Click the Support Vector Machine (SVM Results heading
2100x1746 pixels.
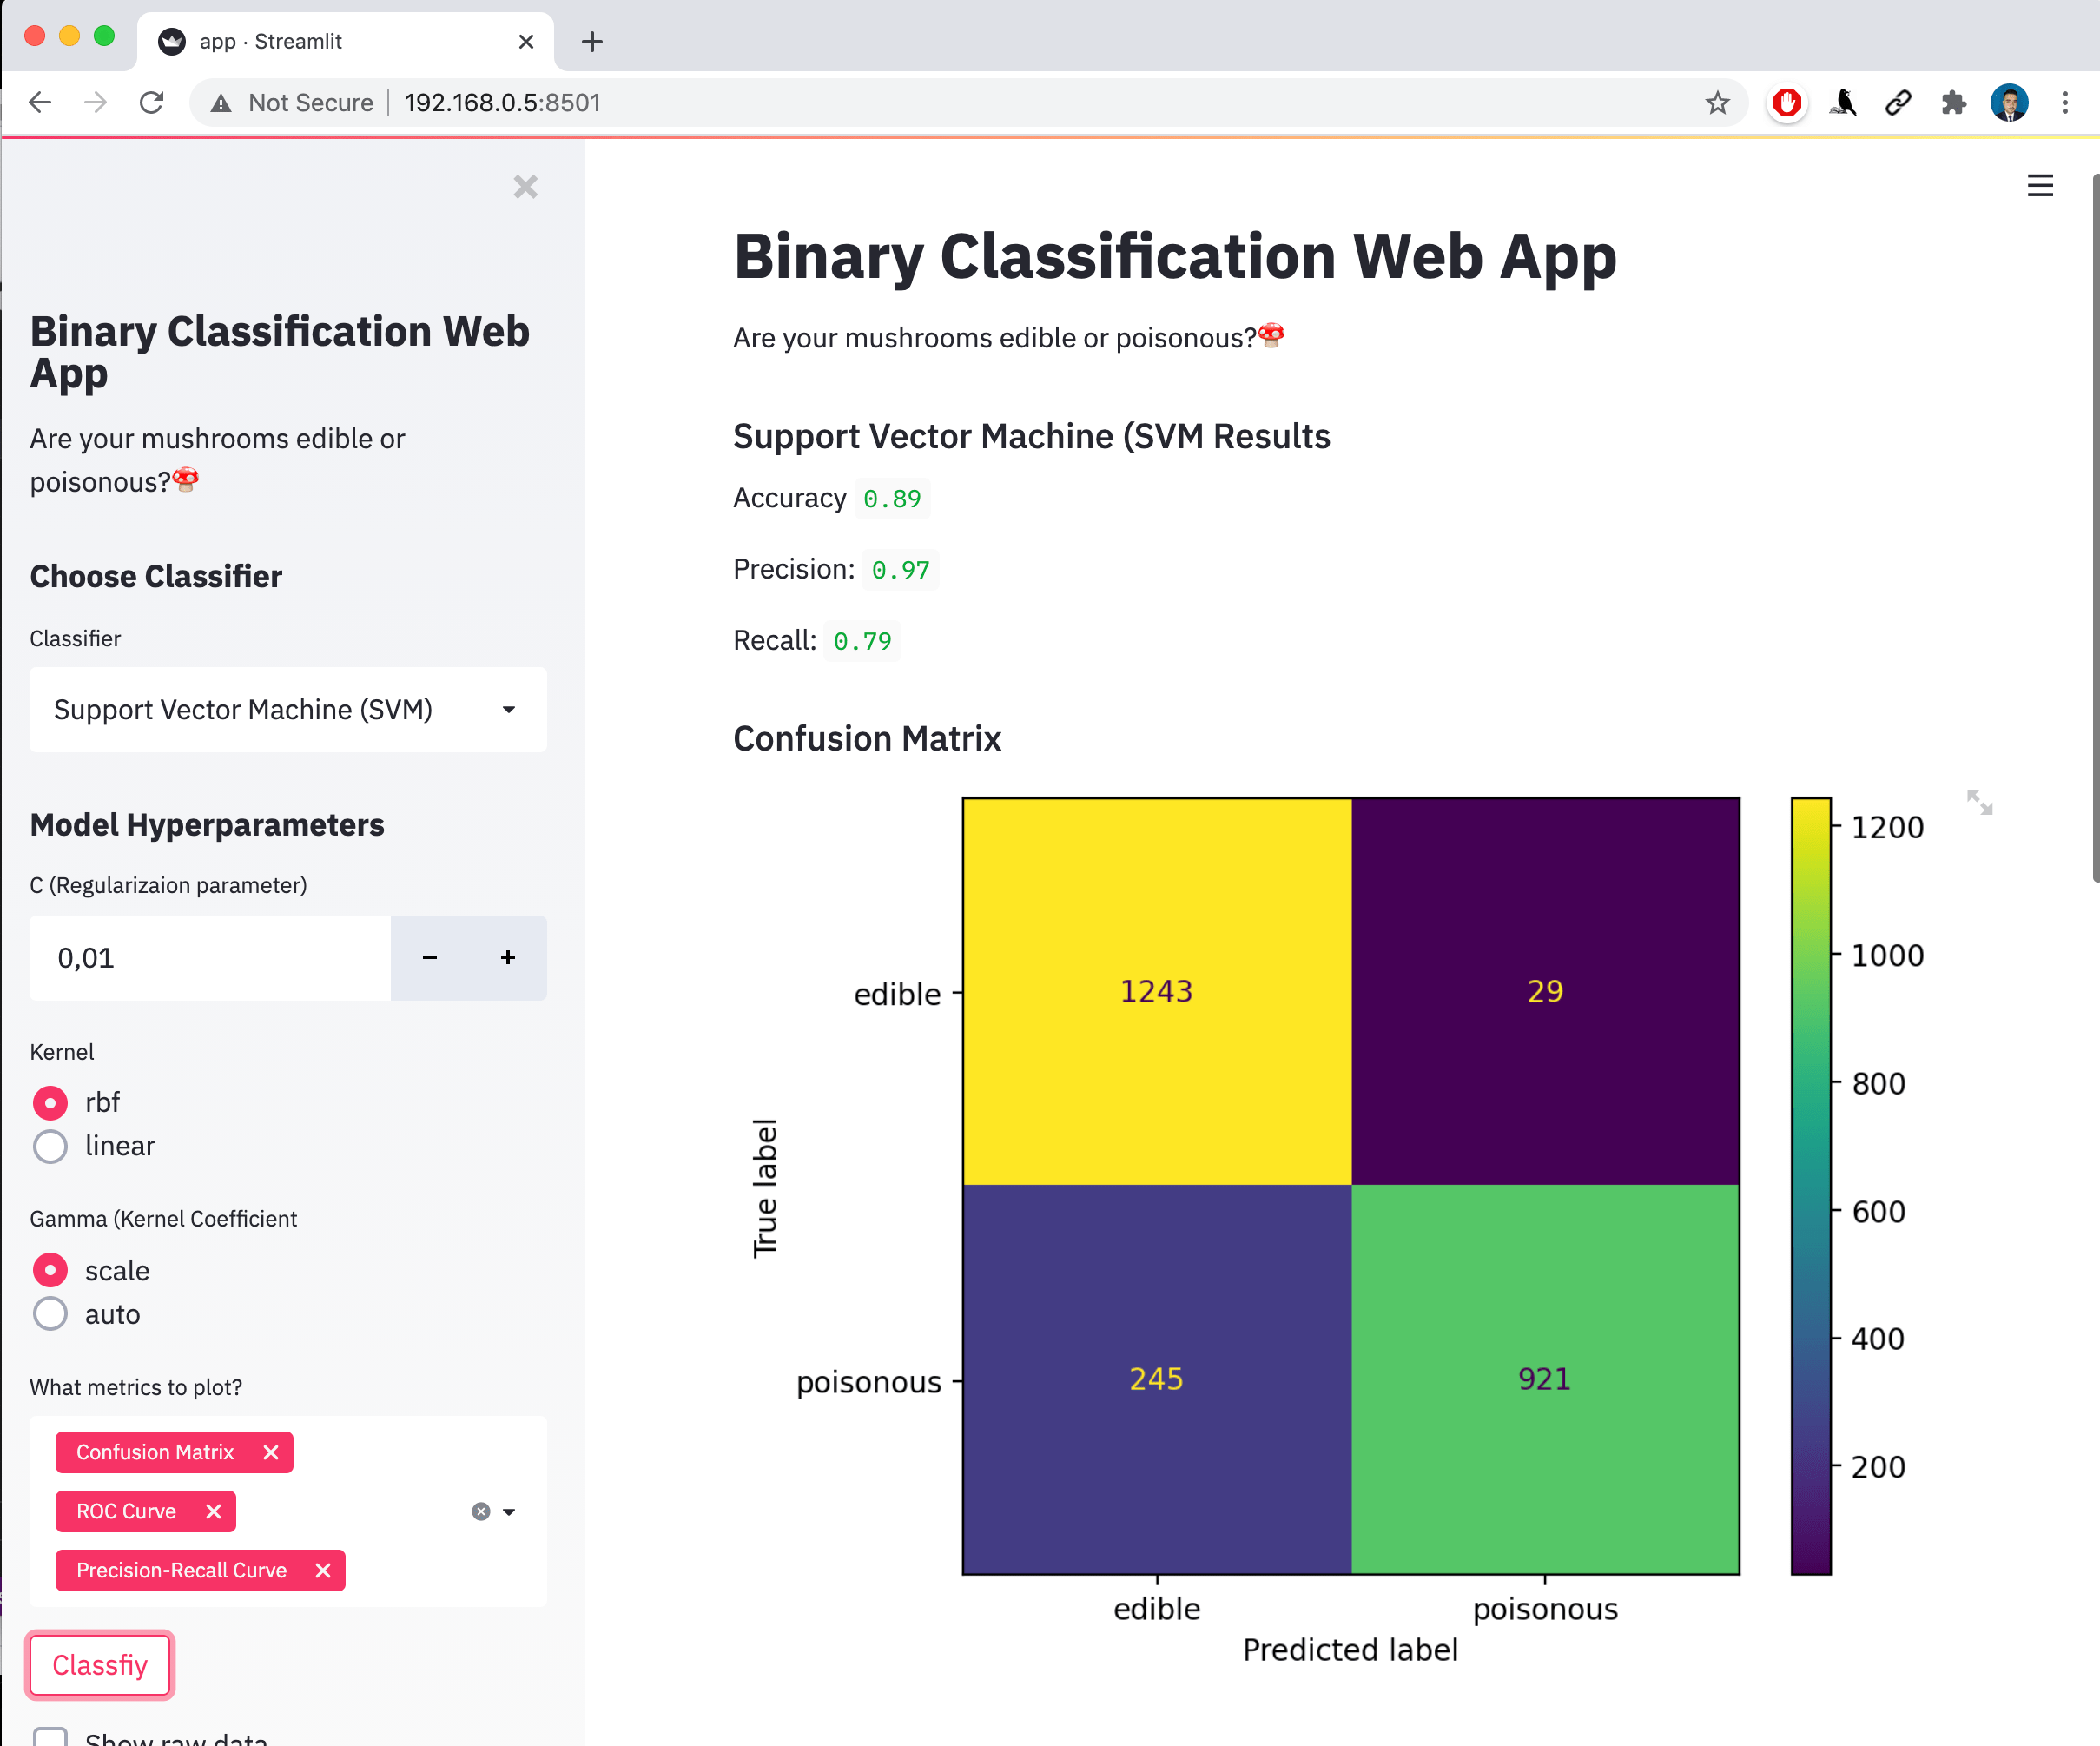click(1031, 437)
